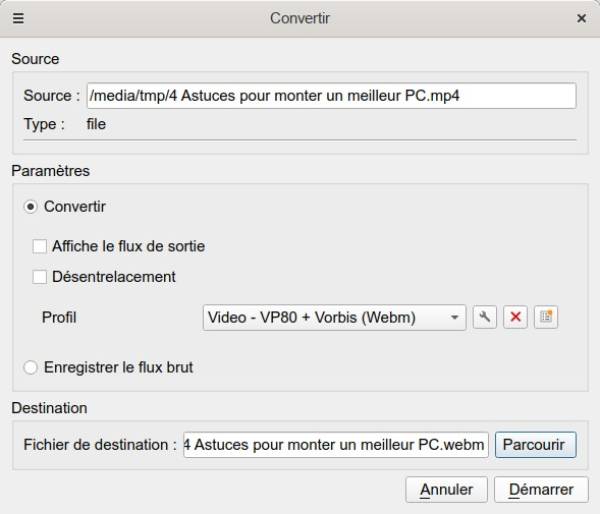Click the Convertir title bar text
Viewport: 600px width, 514px height.
300,18
